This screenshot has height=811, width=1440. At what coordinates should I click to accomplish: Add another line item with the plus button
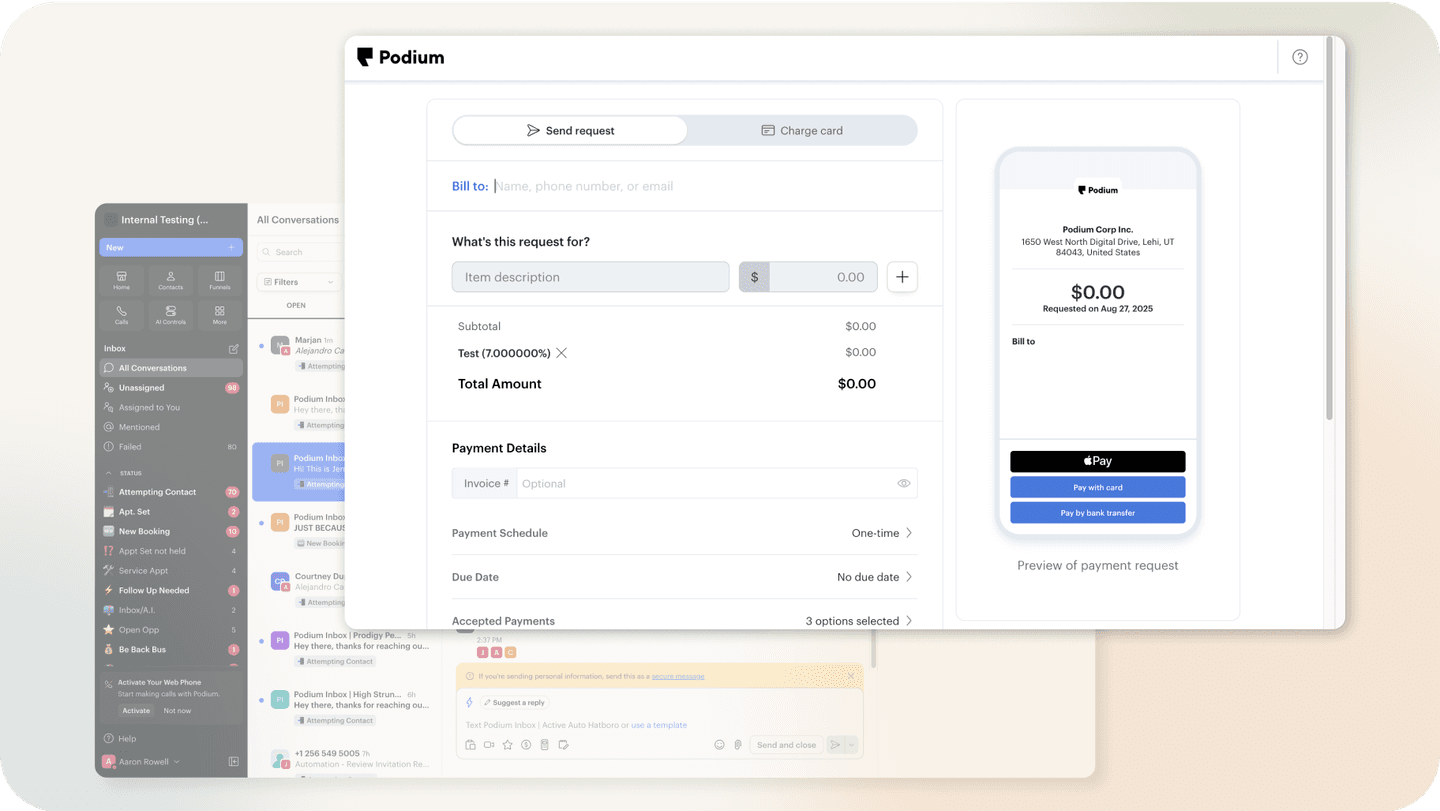[x=902, y=277]
